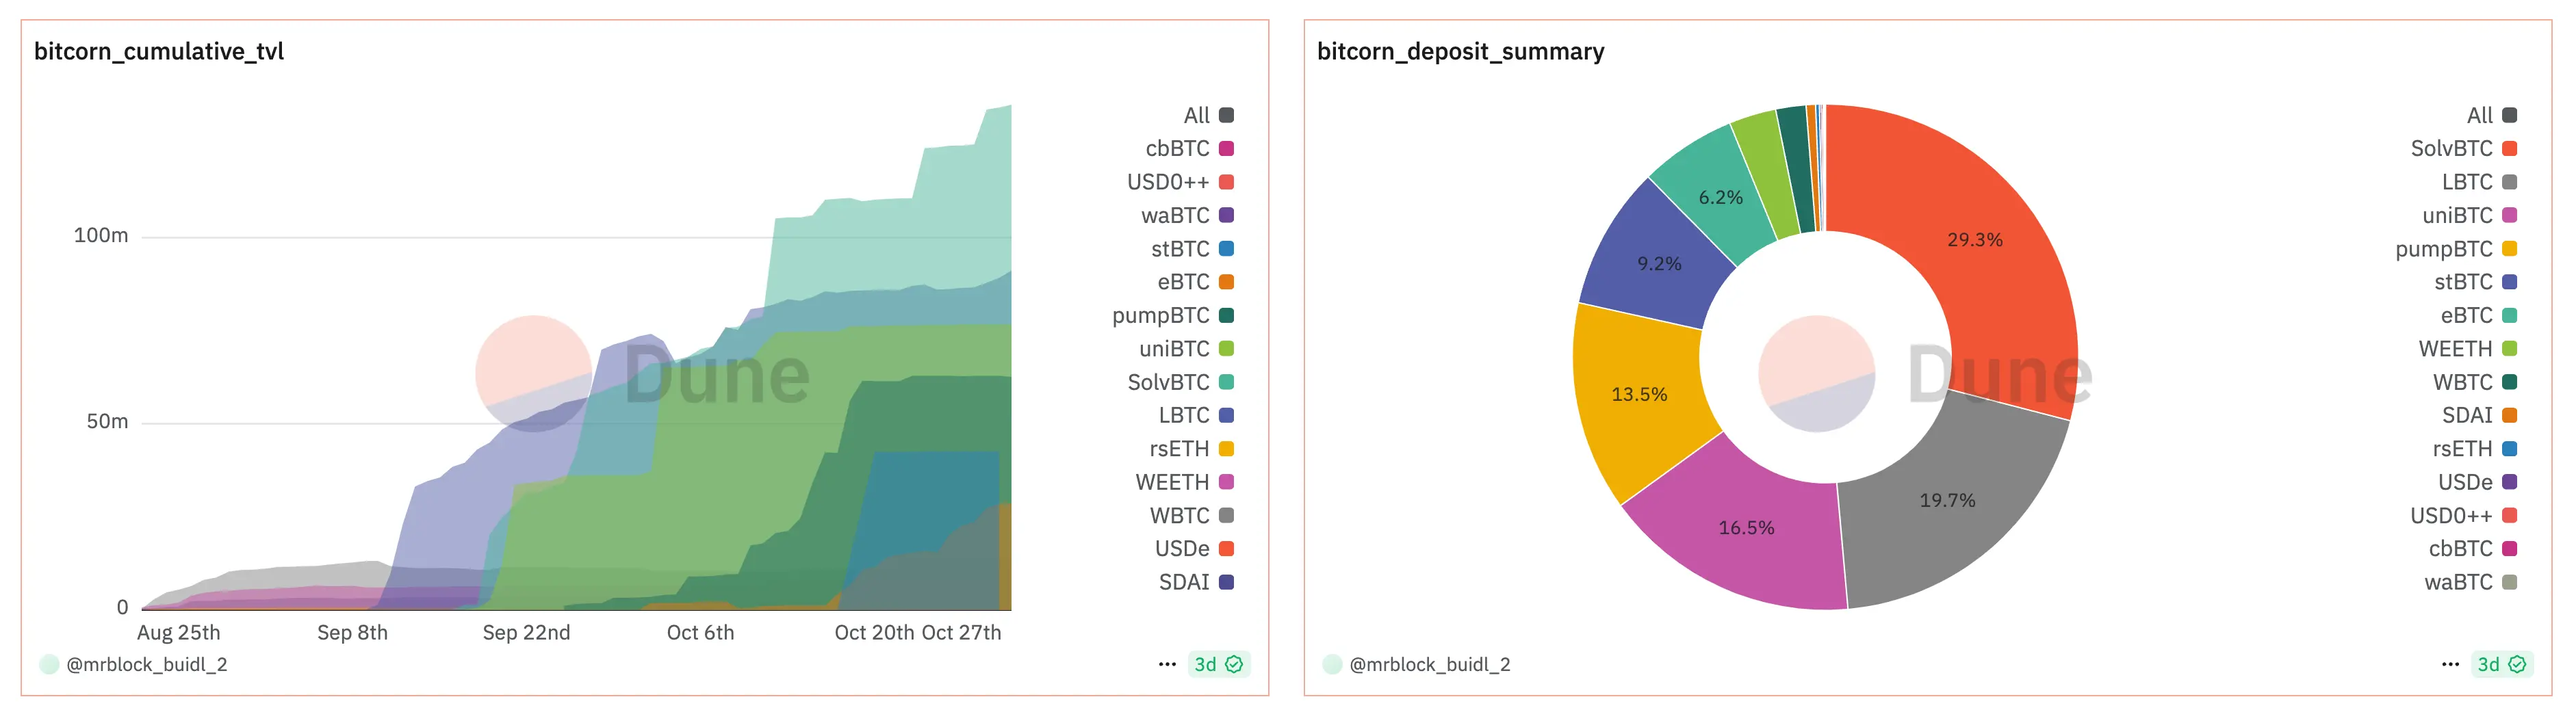Open the bitcorn_cumulative_tvl chart title

(159, 51)
